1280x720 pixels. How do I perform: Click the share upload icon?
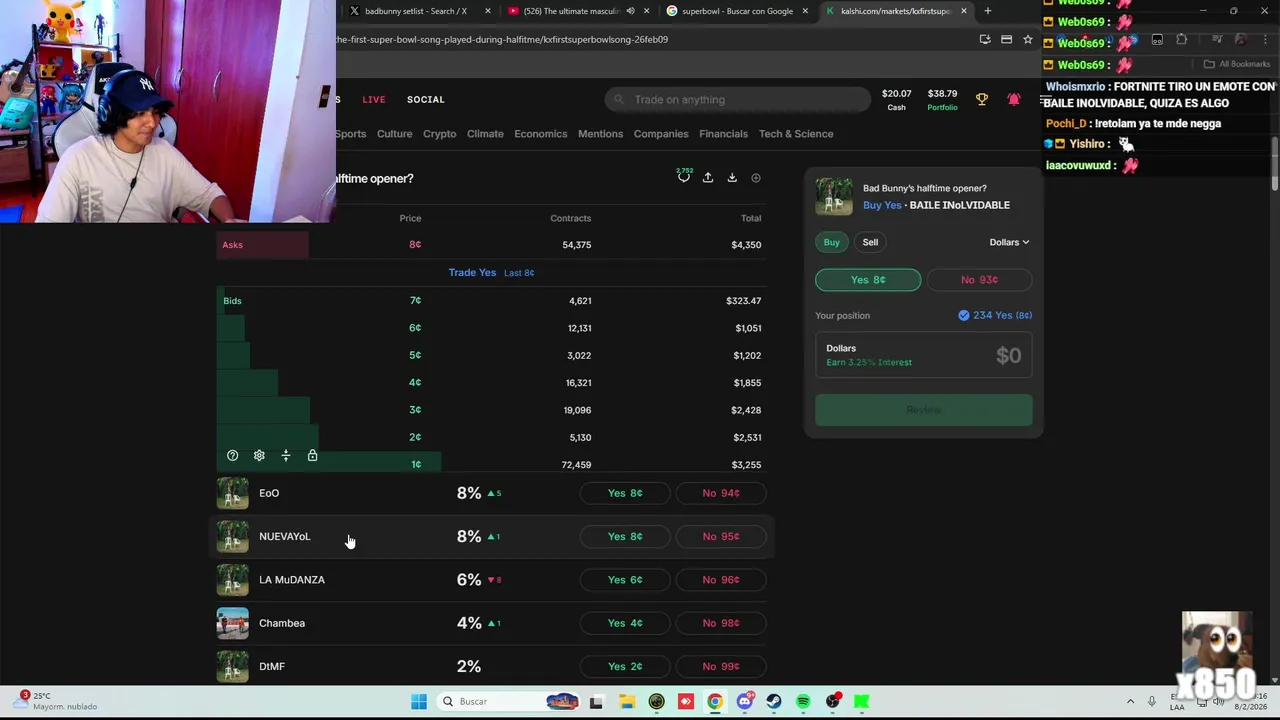(708, 178)
